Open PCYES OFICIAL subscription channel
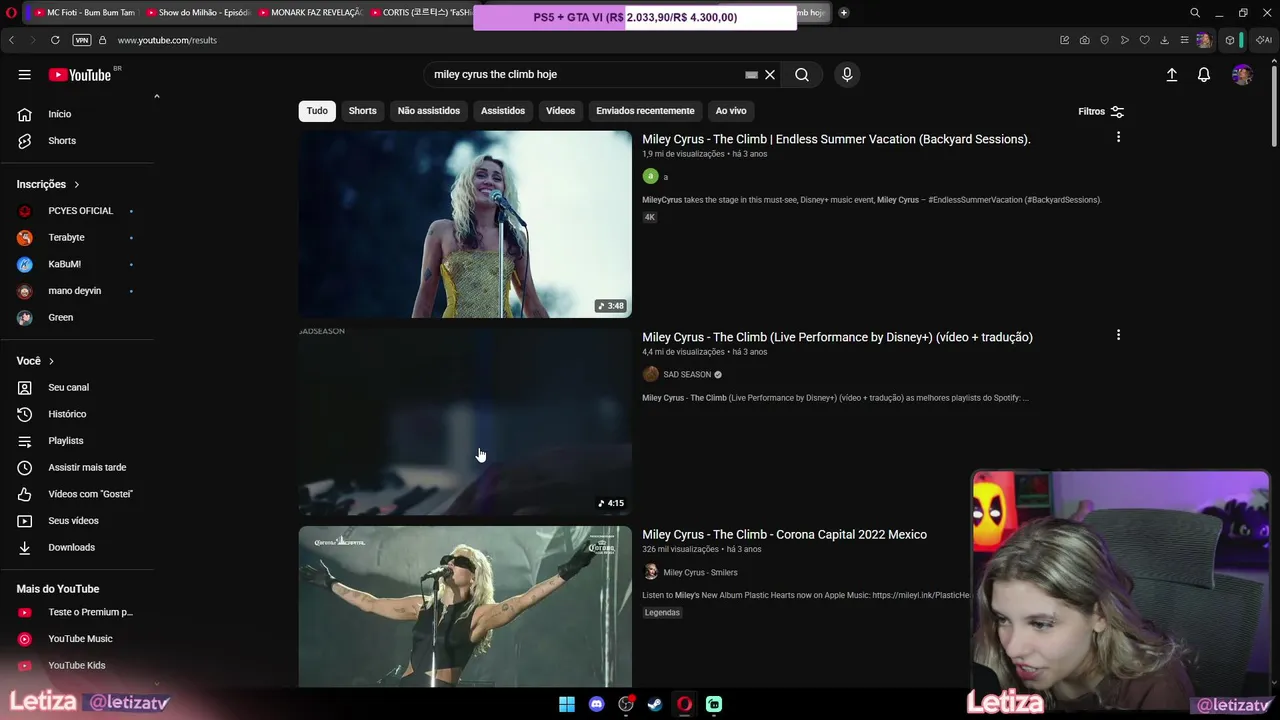The width and height of the screenshot is (1280, 720). click(x=80, y=211)
